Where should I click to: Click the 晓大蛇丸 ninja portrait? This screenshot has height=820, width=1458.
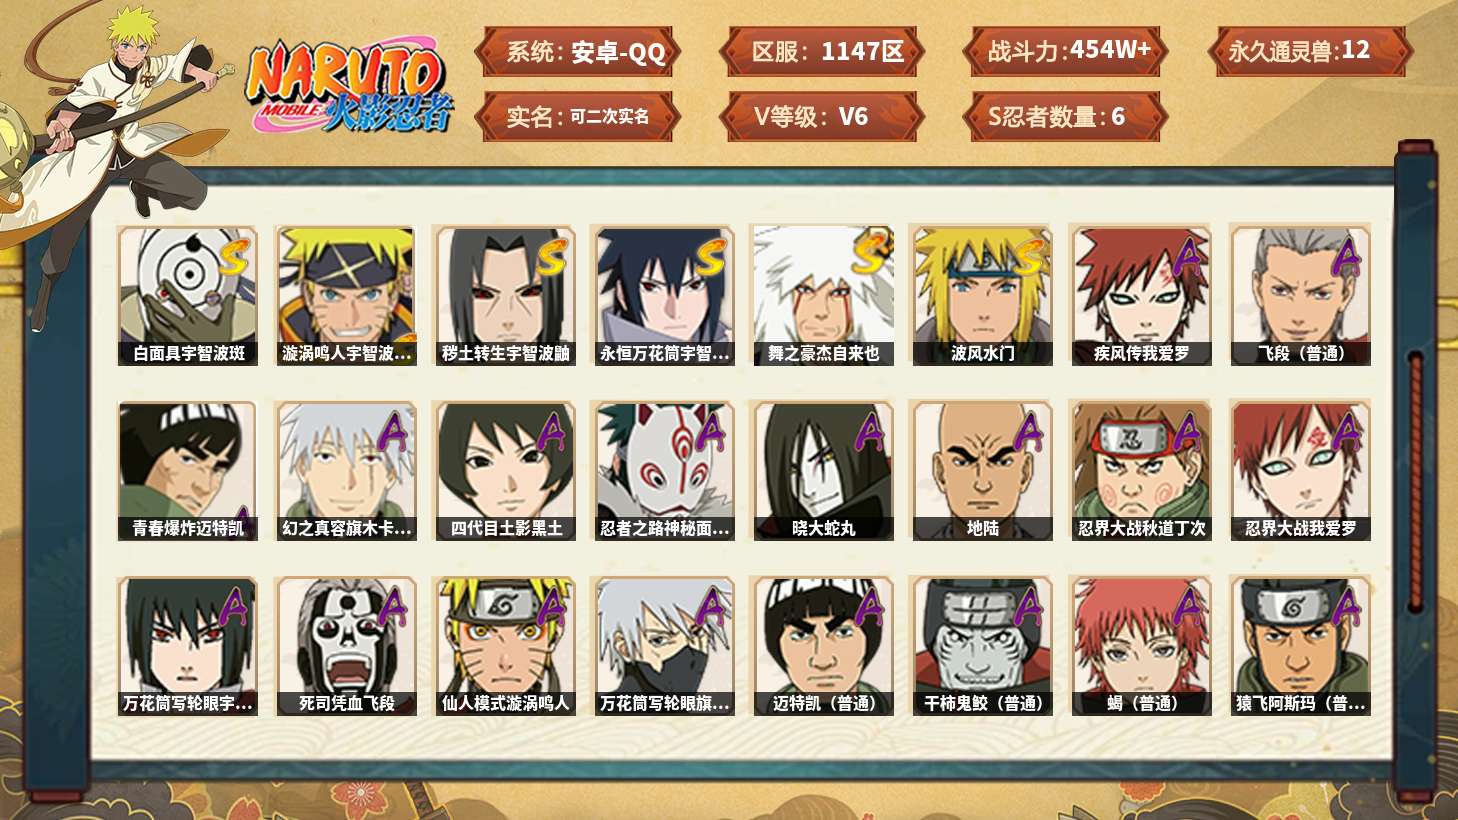point(823,471)
